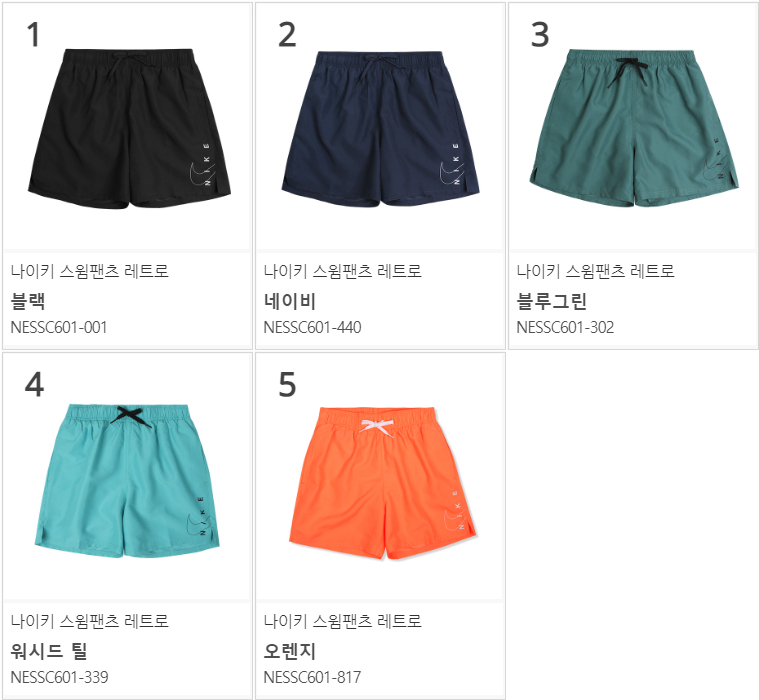Select the navy swim shorts image

[380, 128]
